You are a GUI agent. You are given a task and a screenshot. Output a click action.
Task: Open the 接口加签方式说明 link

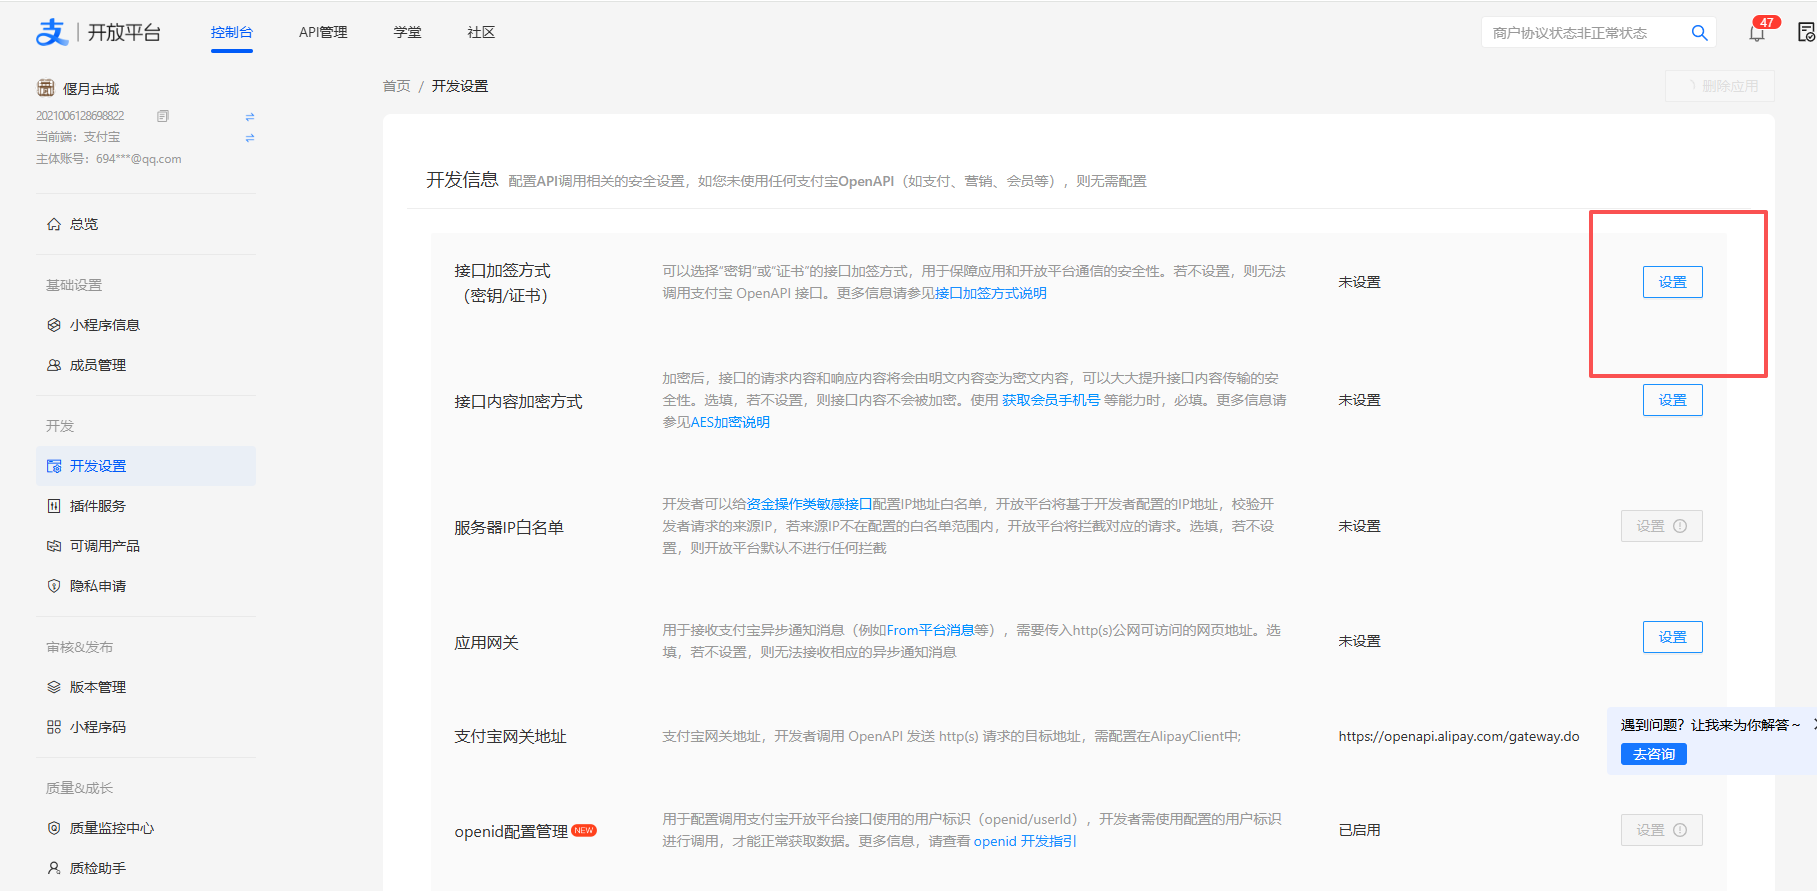tap(990, 293)
